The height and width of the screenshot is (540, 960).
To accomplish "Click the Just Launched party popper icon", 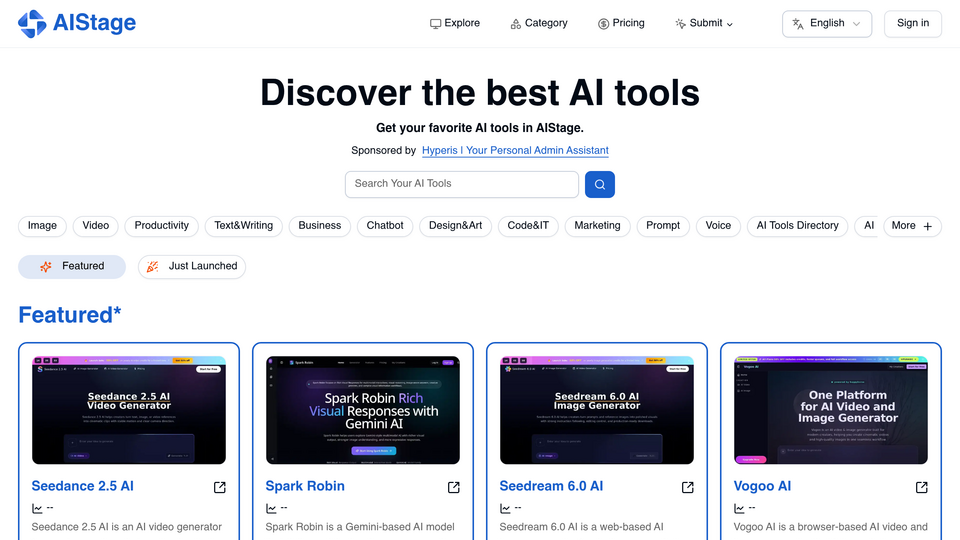I will (152, 266).
